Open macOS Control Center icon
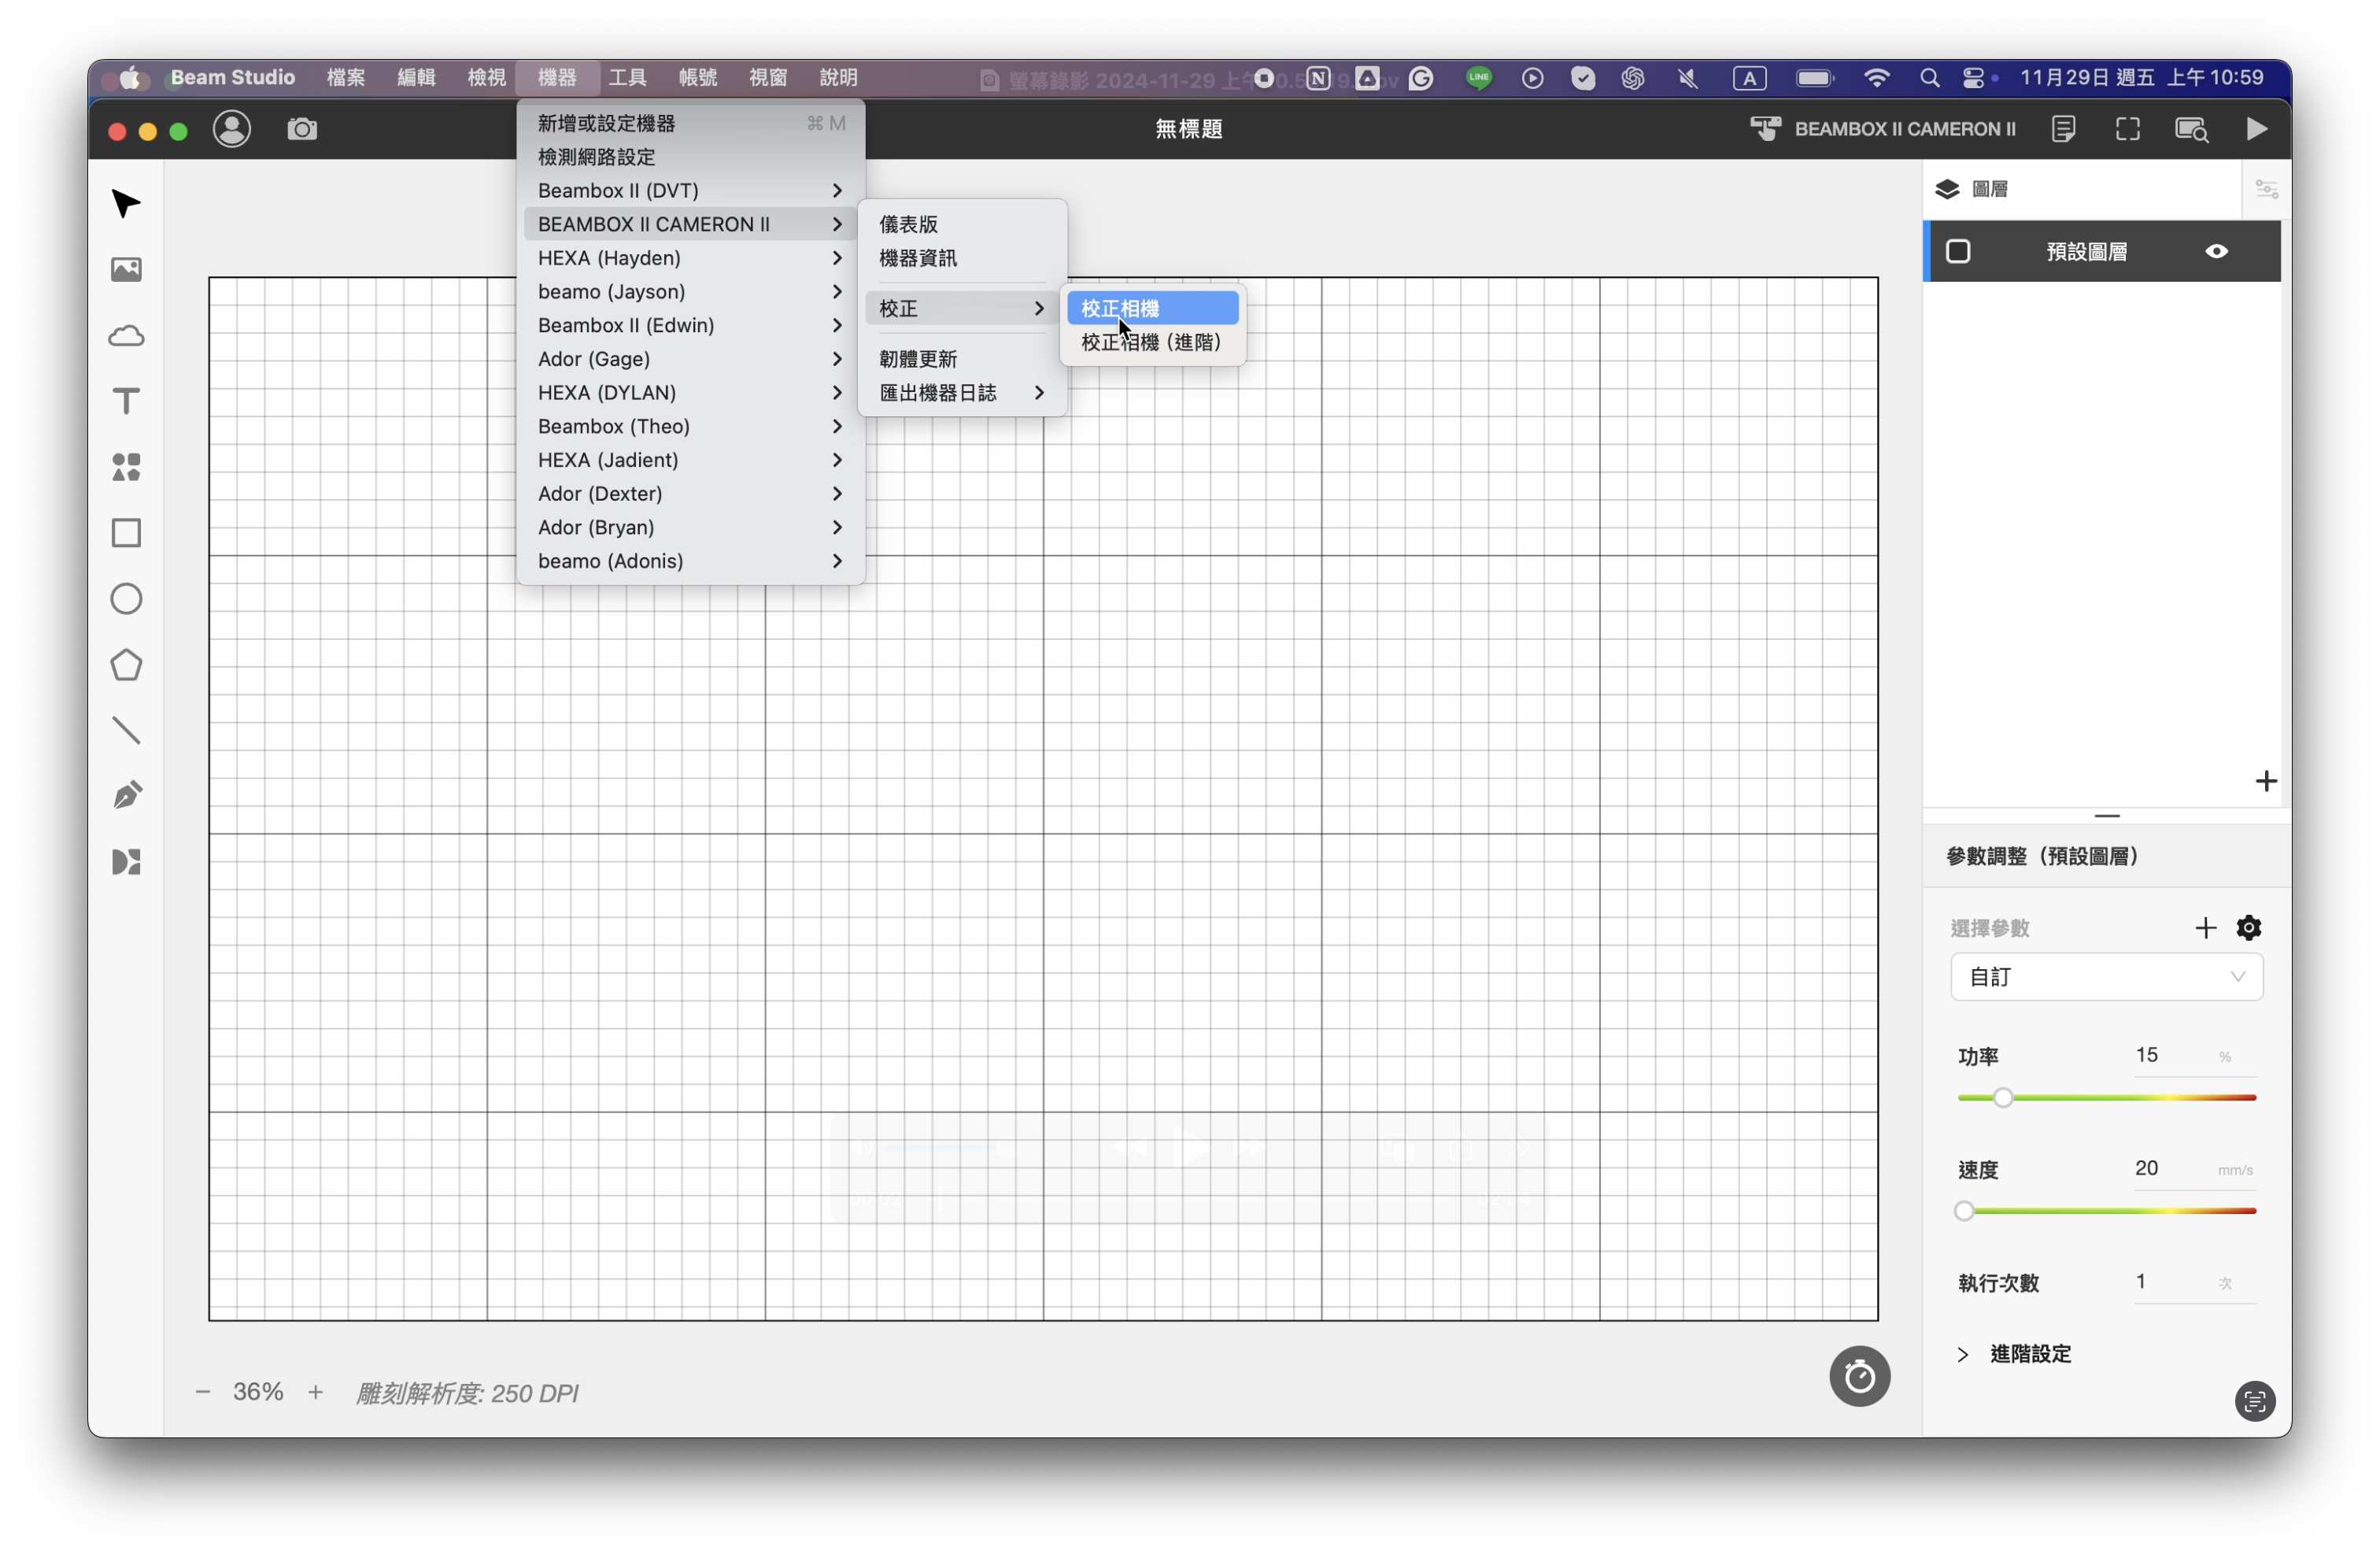Image resolution: width=2380 pixels, height=1554 pixels. (x=1975, y=78)
